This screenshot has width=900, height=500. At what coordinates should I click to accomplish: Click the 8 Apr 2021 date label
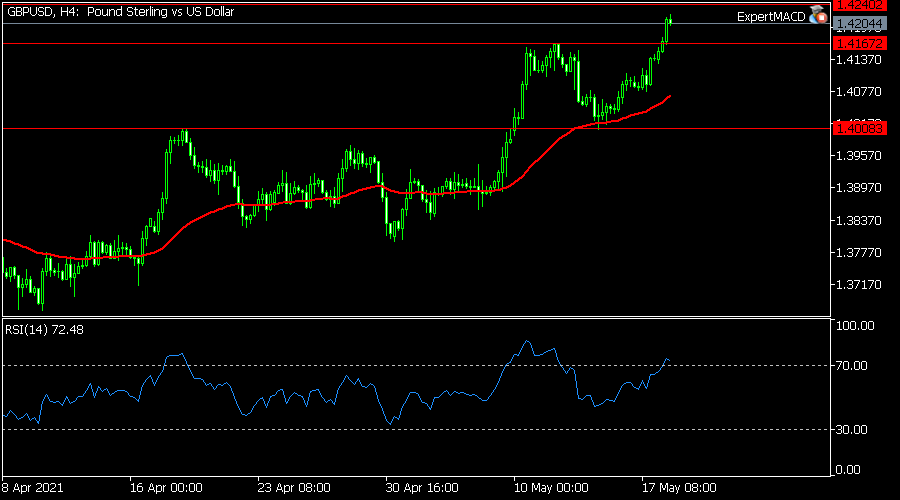32,488
